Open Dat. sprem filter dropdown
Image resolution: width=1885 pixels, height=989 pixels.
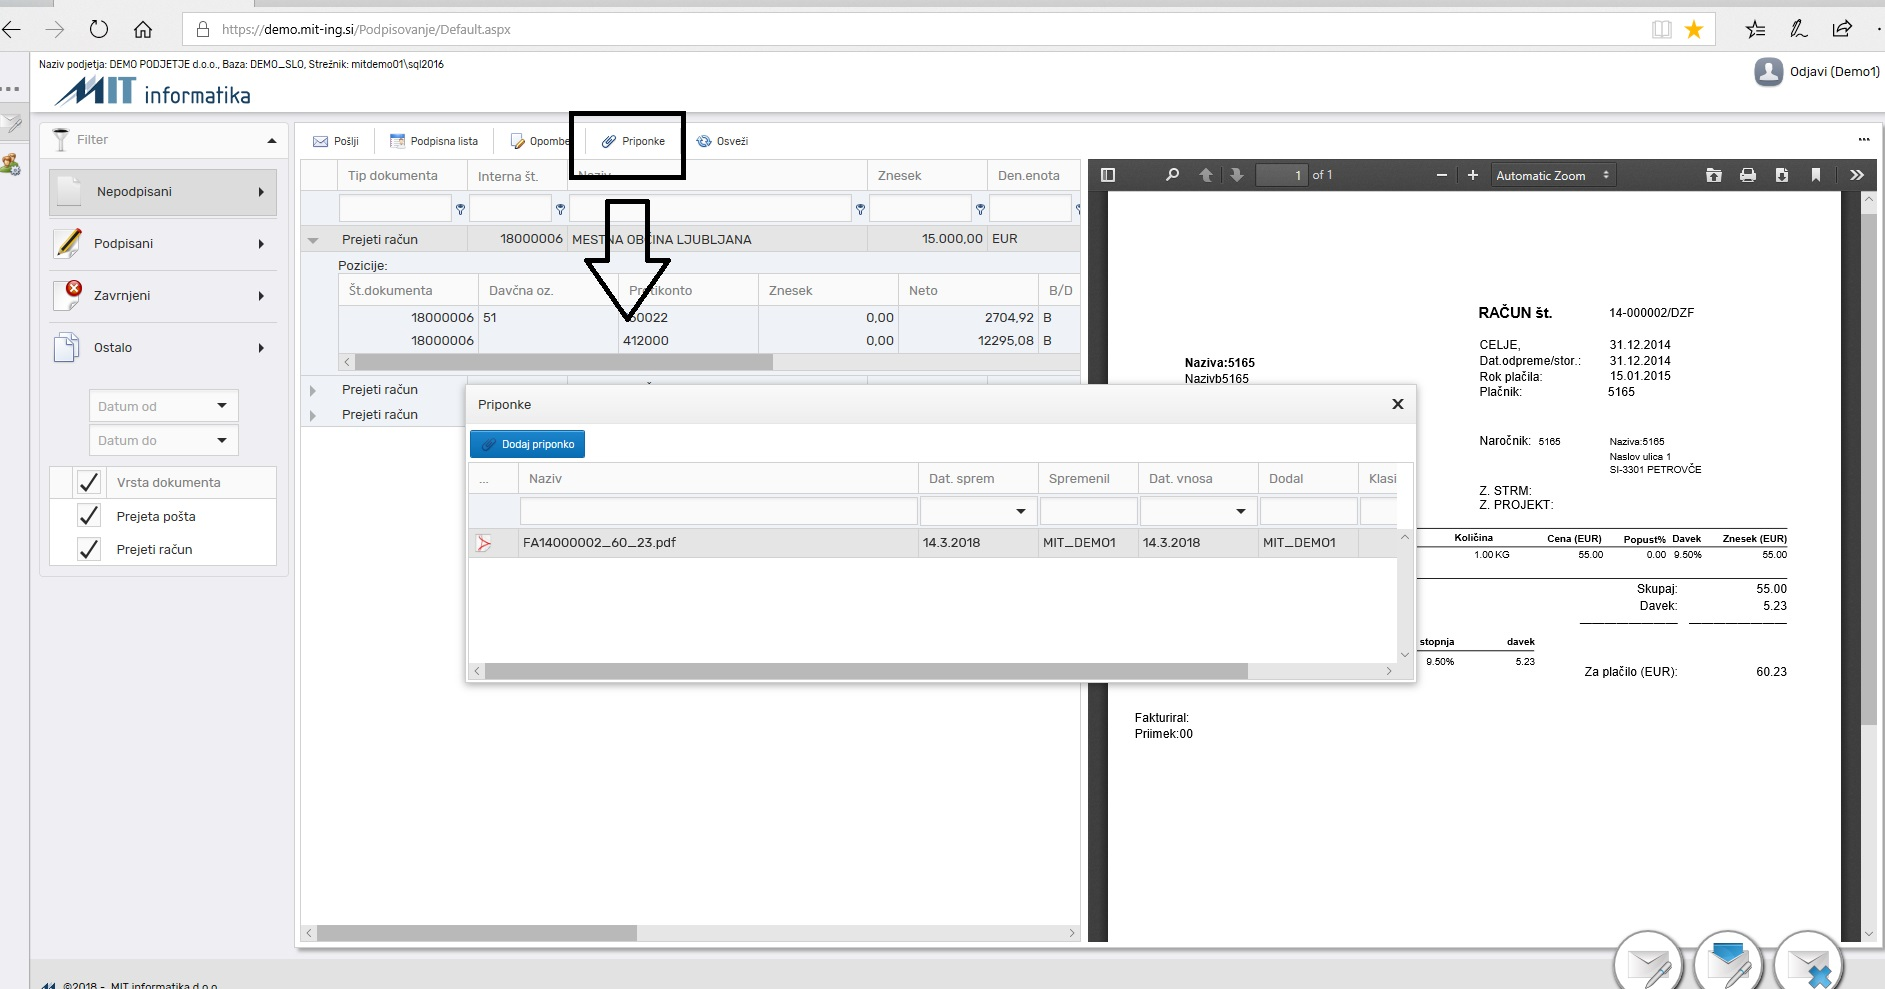point(1021,511)
